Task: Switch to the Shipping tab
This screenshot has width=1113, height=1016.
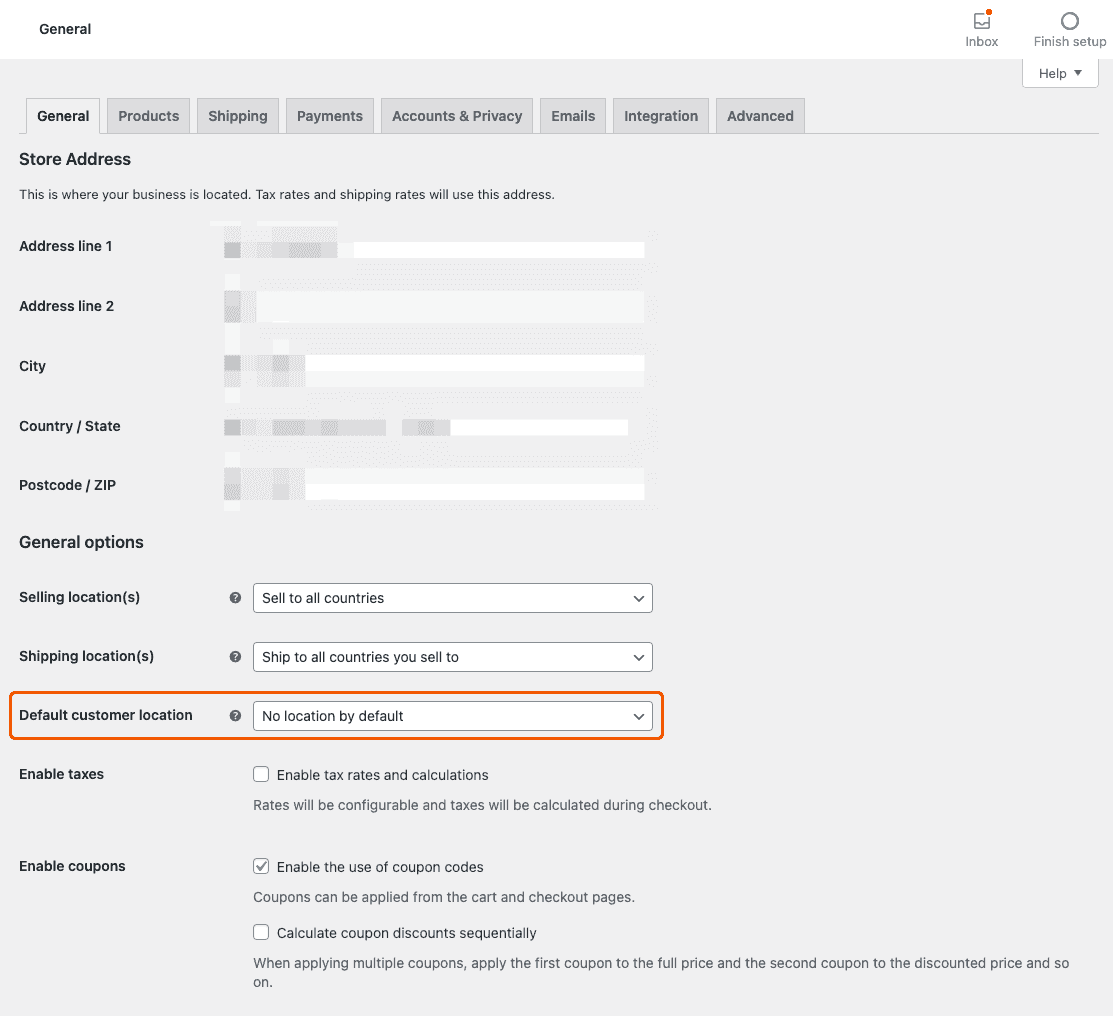Action: pyautogui.click(x=237, y=115)
